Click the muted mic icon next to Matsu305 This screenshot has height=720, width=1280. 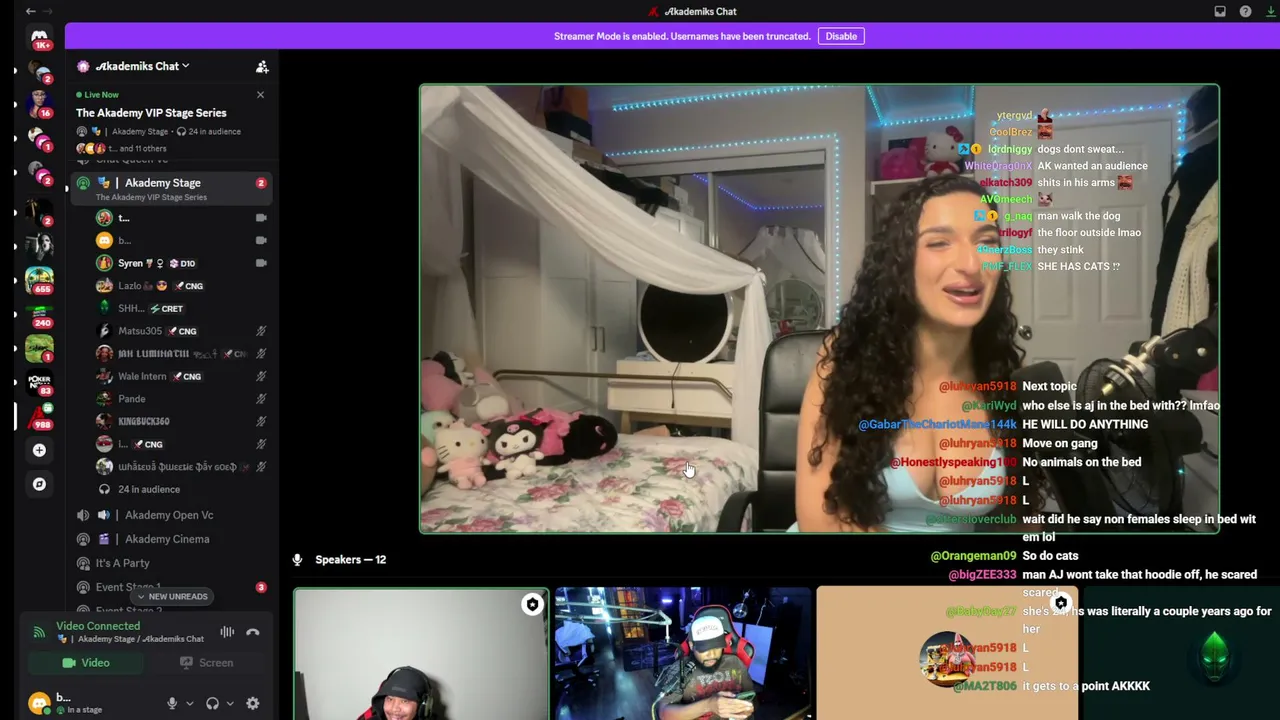click(x=261, y=331)
